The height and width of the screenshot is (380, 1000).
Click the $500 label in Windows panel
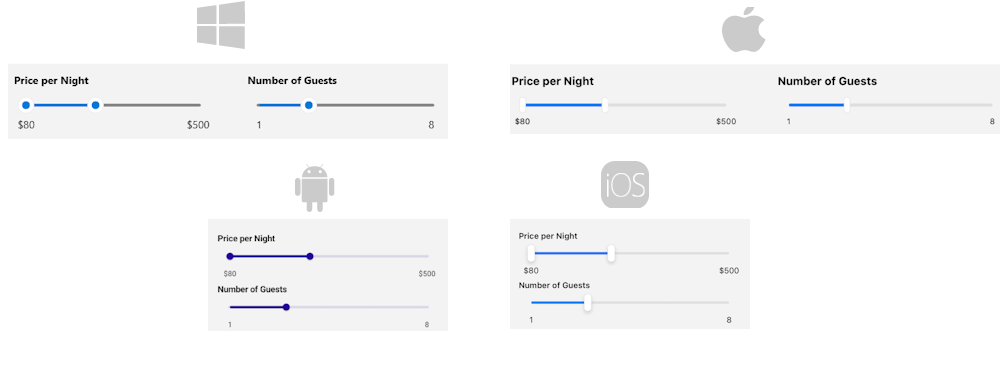(198, 125)
